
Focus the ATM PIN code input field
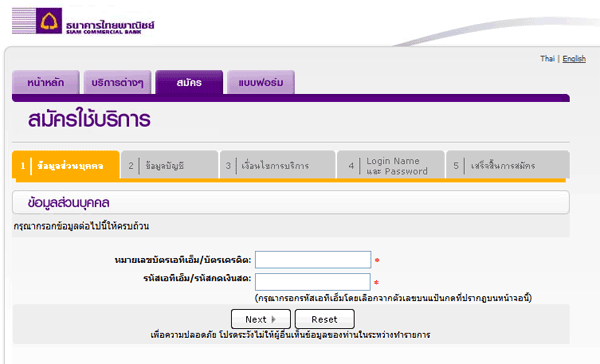pos(313,282)
